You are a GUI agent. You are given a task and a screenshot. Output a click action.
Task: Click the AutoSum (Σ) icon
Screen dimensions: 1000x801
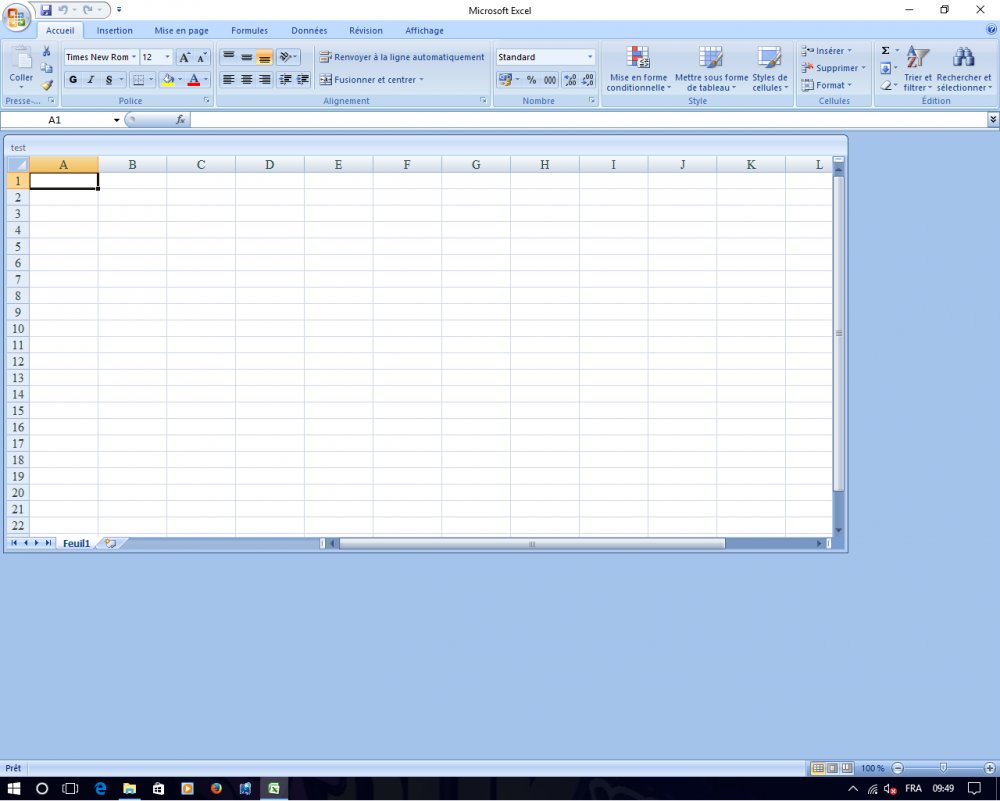[884, 48]
